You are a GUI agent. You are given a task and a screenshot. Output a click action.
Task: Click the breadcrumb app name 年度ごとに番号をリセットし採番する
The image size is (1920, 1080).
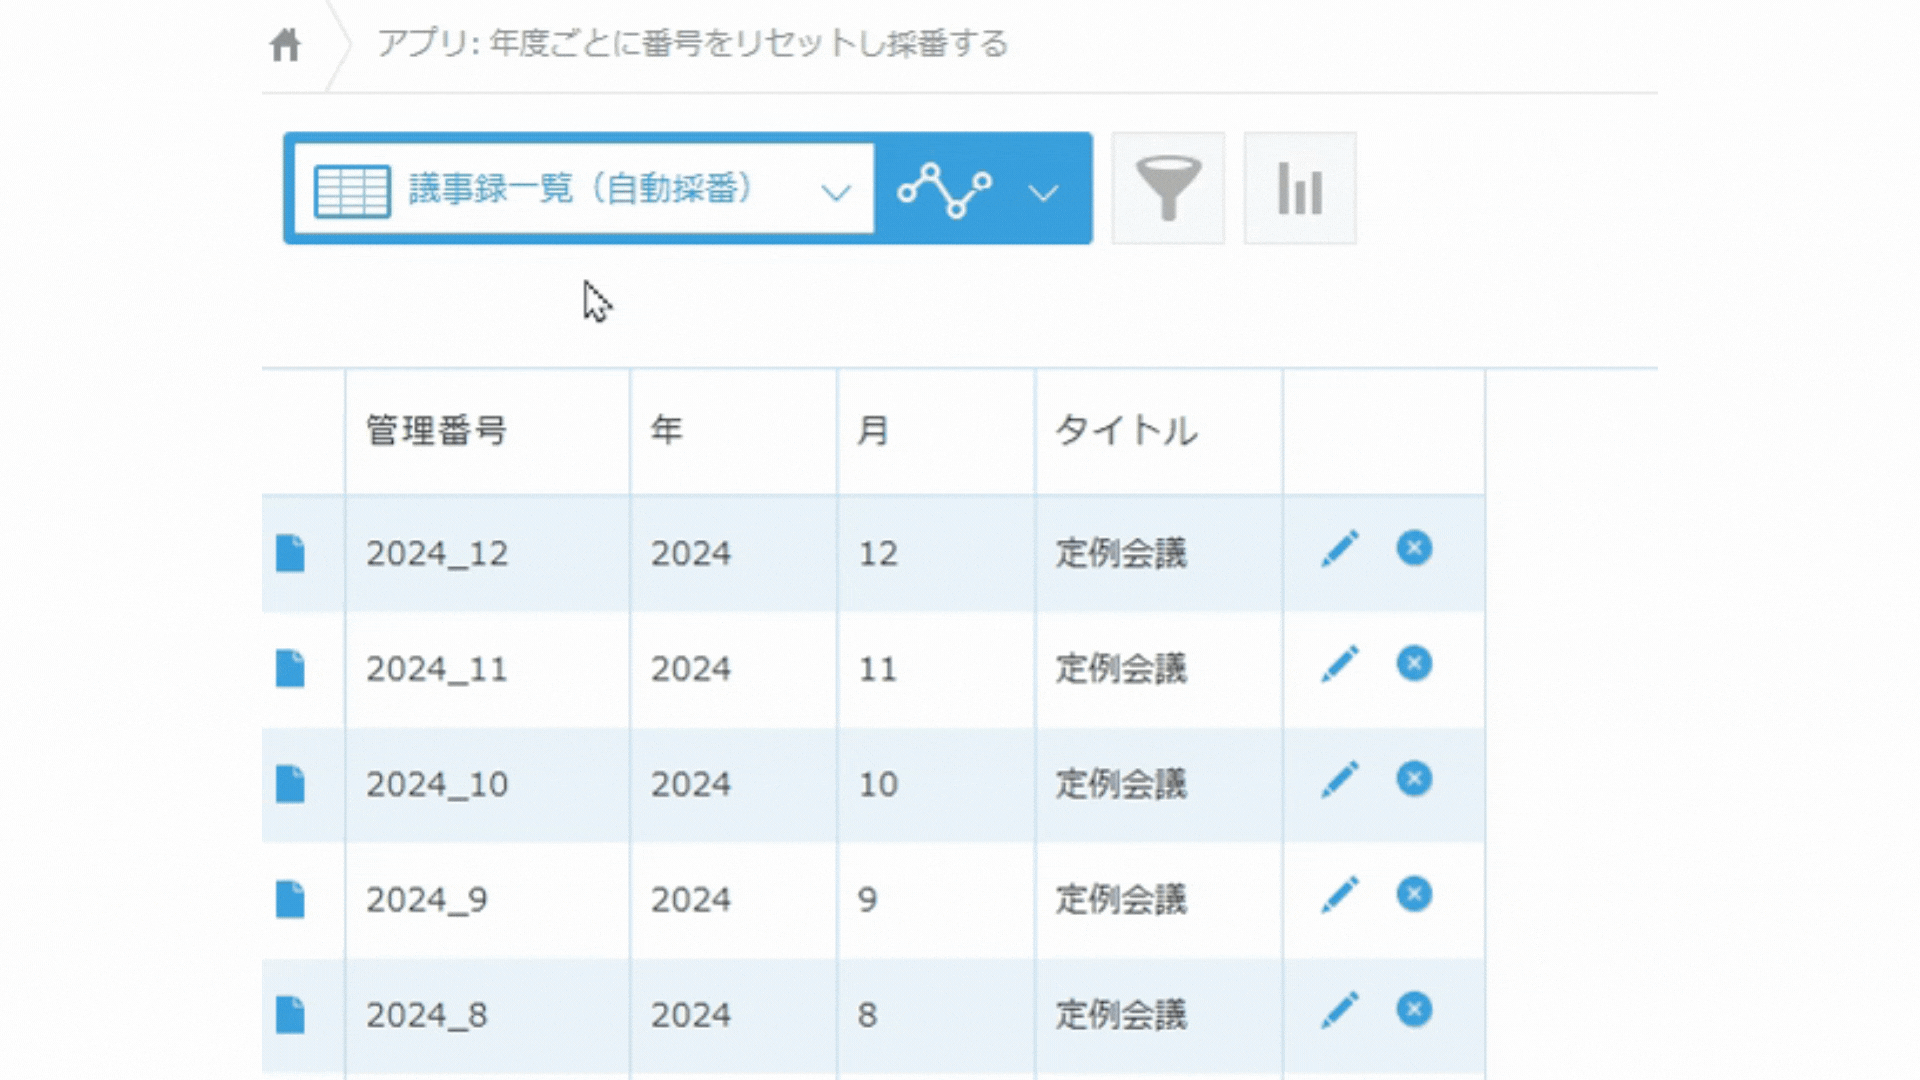click(748, 44)
